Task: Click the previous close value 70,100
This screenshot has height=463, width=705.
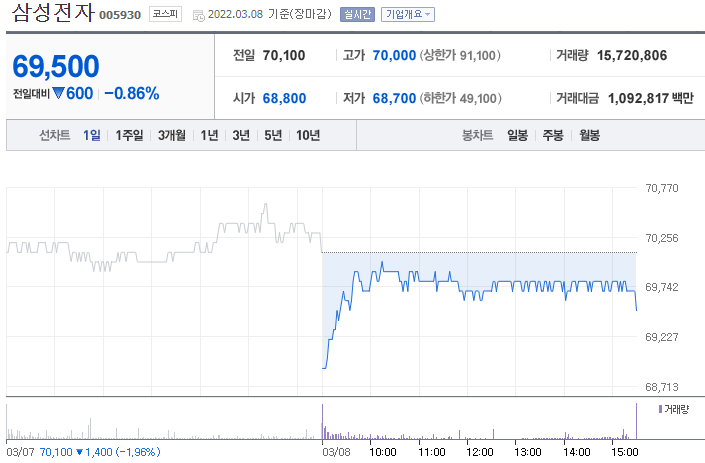Action: [284, 55]
